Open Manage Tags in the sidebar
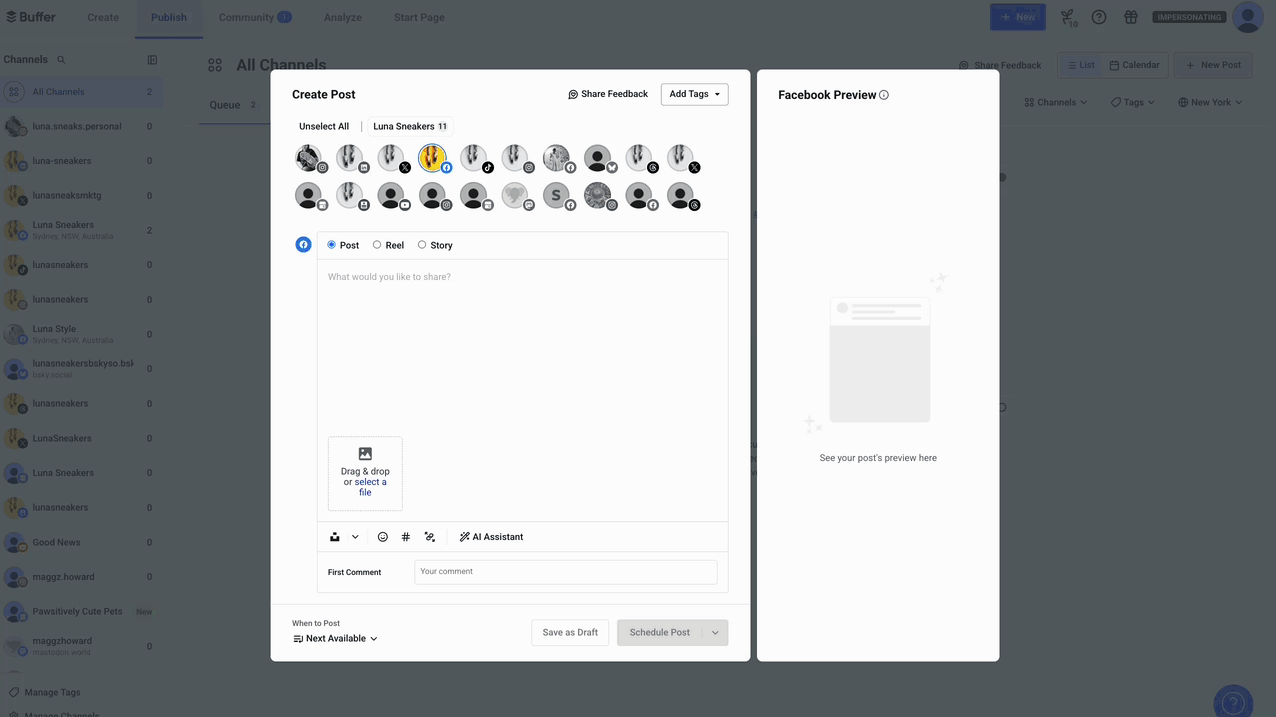The height and width of the screenshot is (717, 1276). pos(45,692)
